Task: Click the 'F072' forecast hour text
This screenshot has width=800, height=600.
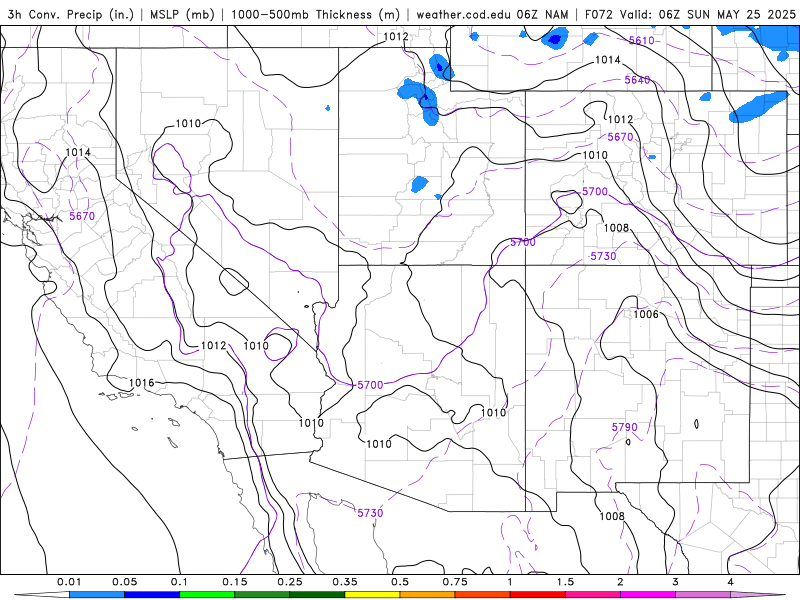Action: point(599,15)
